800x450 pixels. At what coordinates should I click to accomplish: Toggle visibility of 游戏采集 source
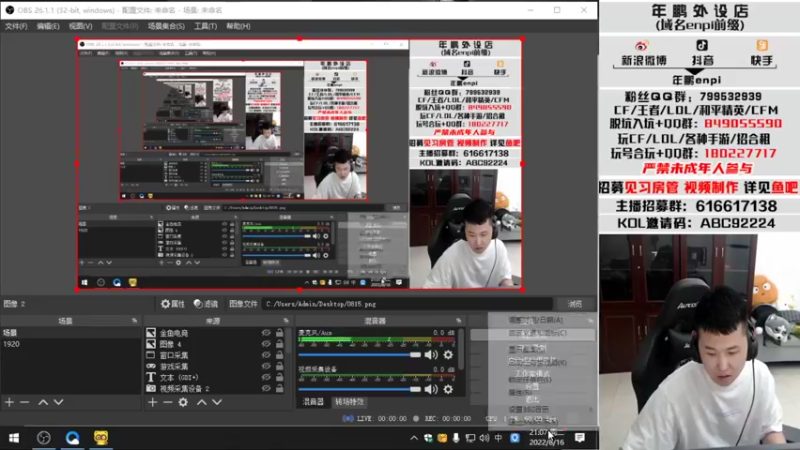click(266, 366)
